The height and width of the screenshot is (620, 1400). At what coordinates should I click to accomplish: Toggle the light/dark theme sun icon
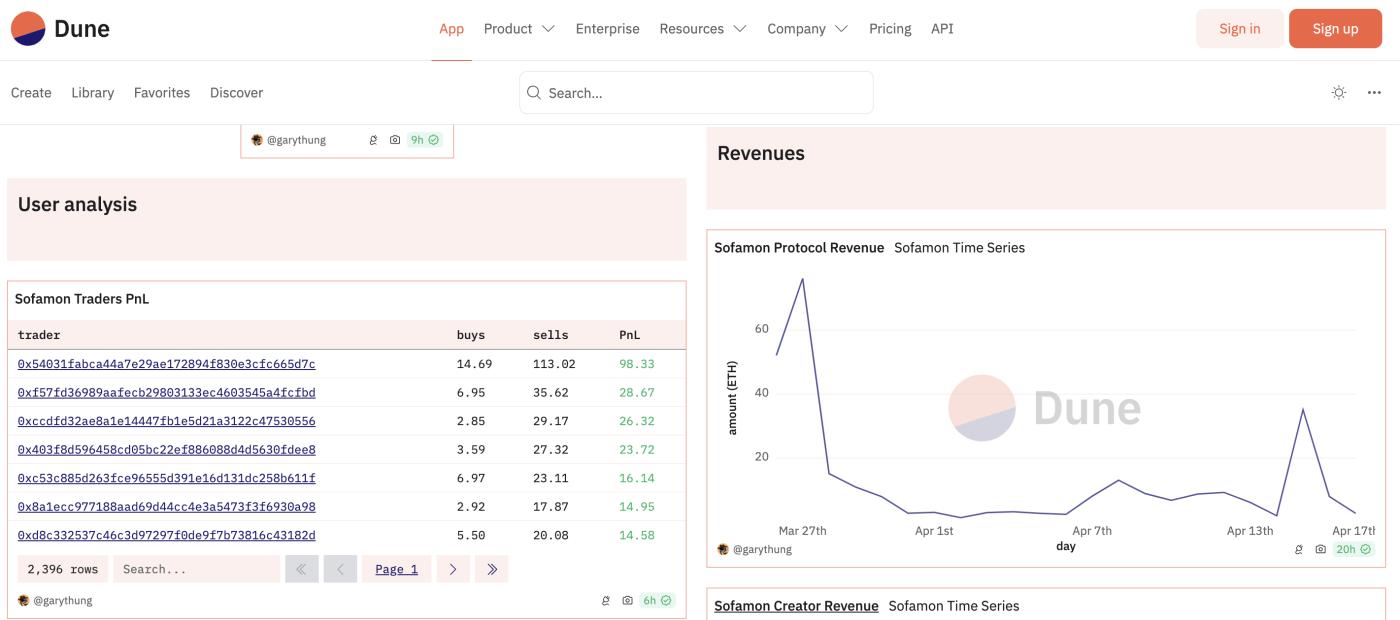pyautogui.click(x=1339, y=93)
